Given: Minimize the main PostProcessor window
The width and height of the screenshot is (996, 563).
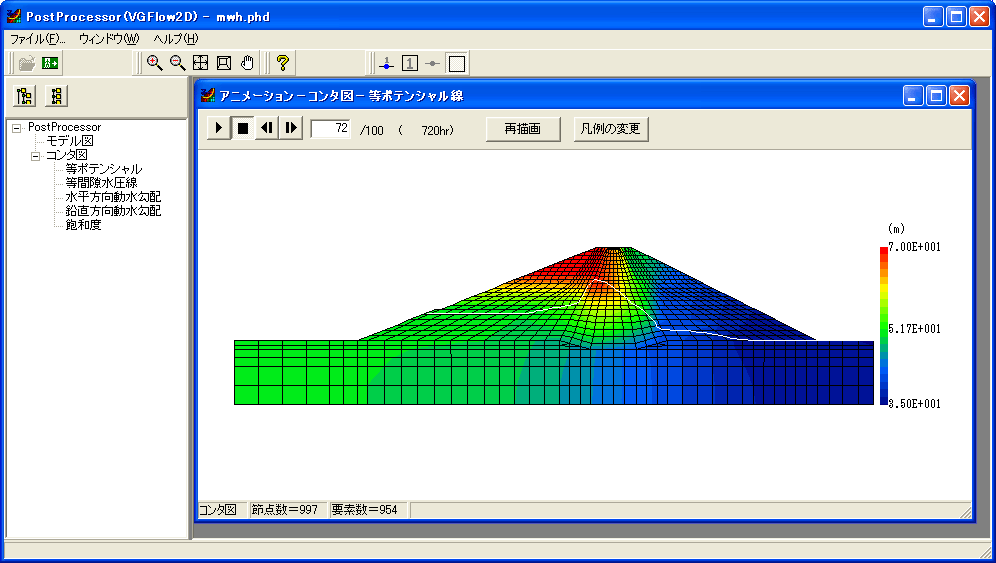Looking at the screenshot, I should tap(932, 17).
